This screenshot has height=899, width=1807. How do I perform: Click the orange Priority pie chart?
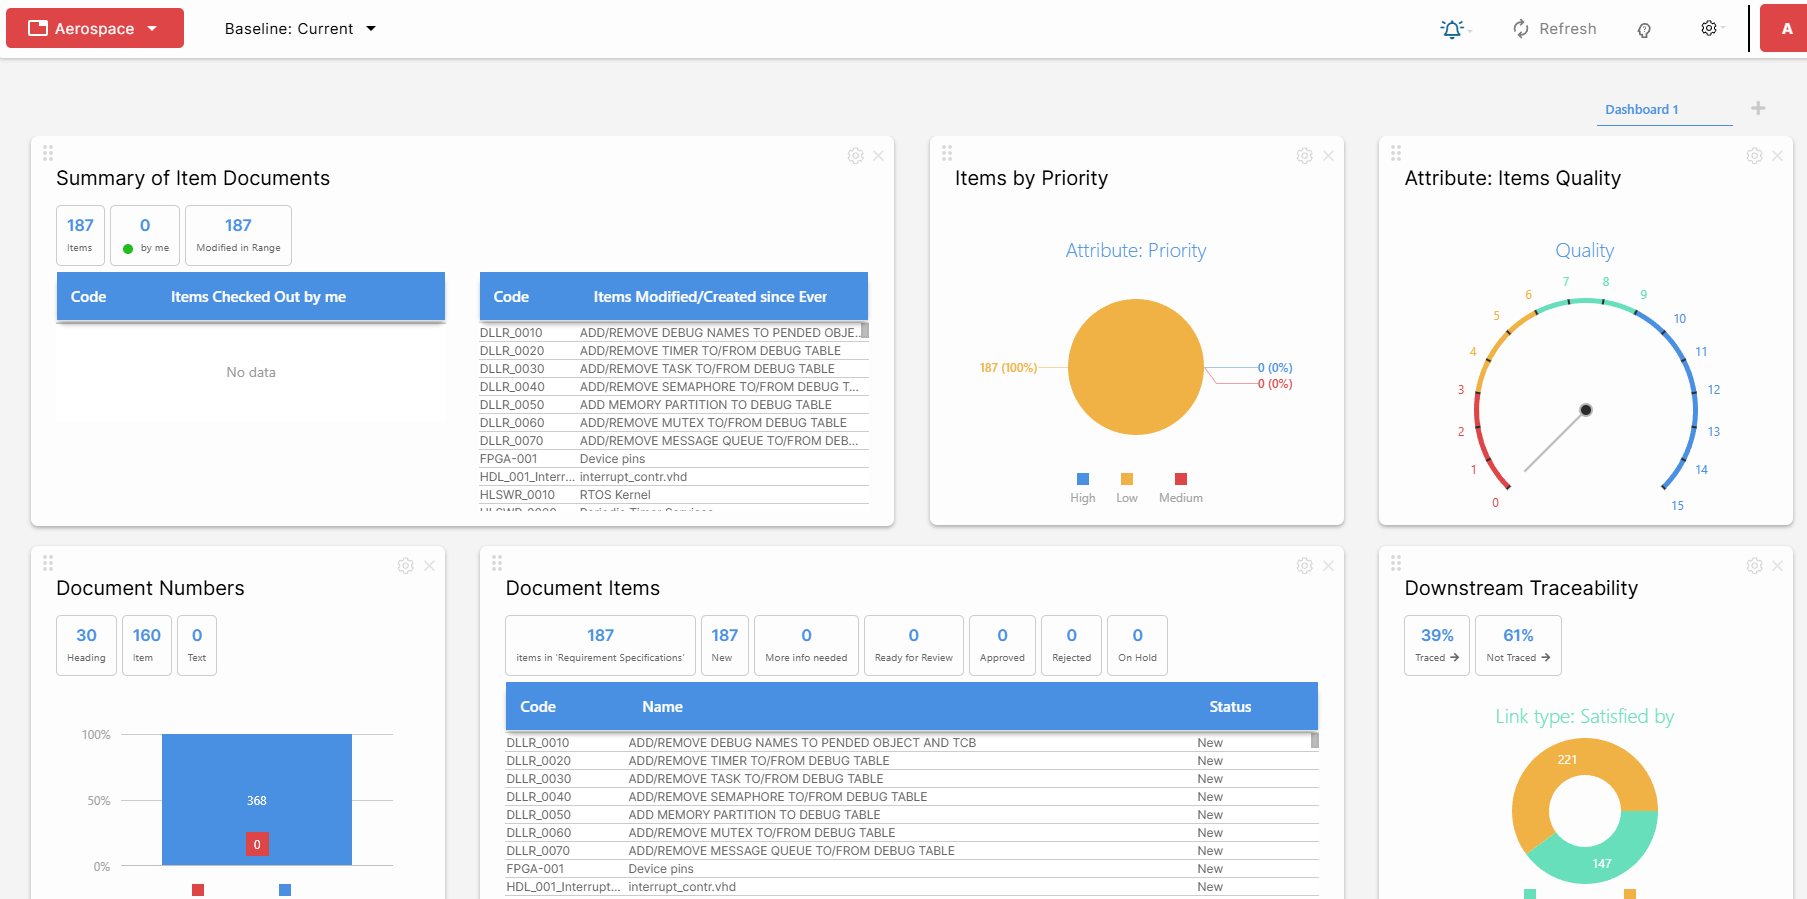[x=1135, y=367]
